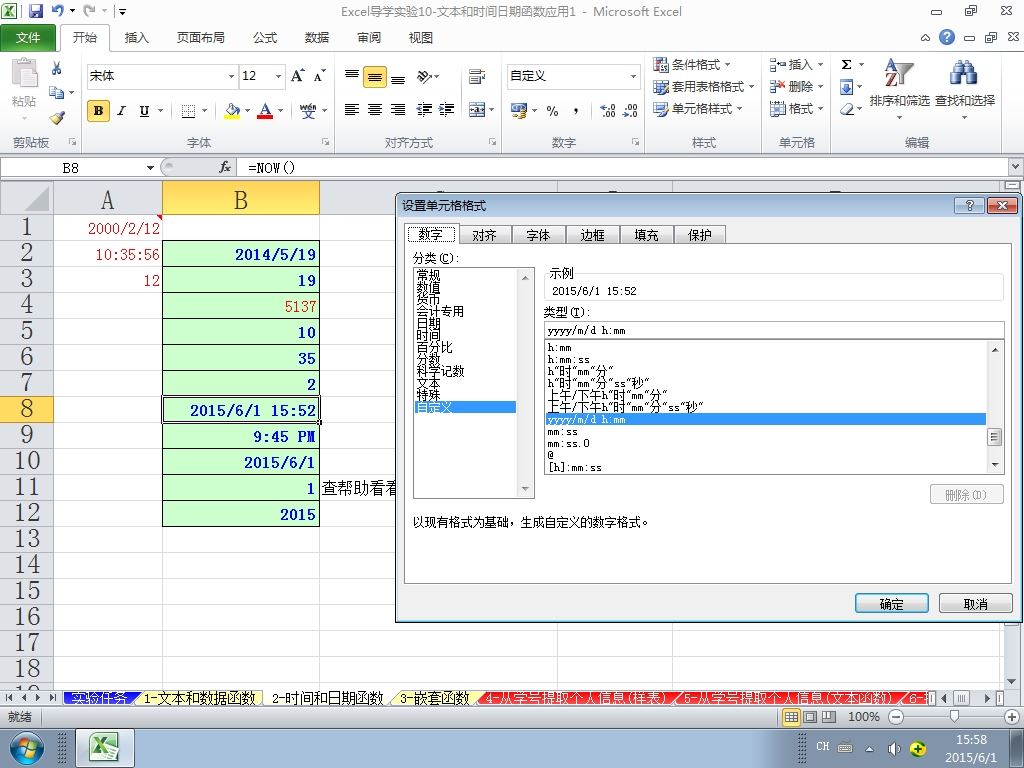The width and height of the screenshot is (1024, 768).
Task: Toggle bold formatting
Action: (99, 111)
